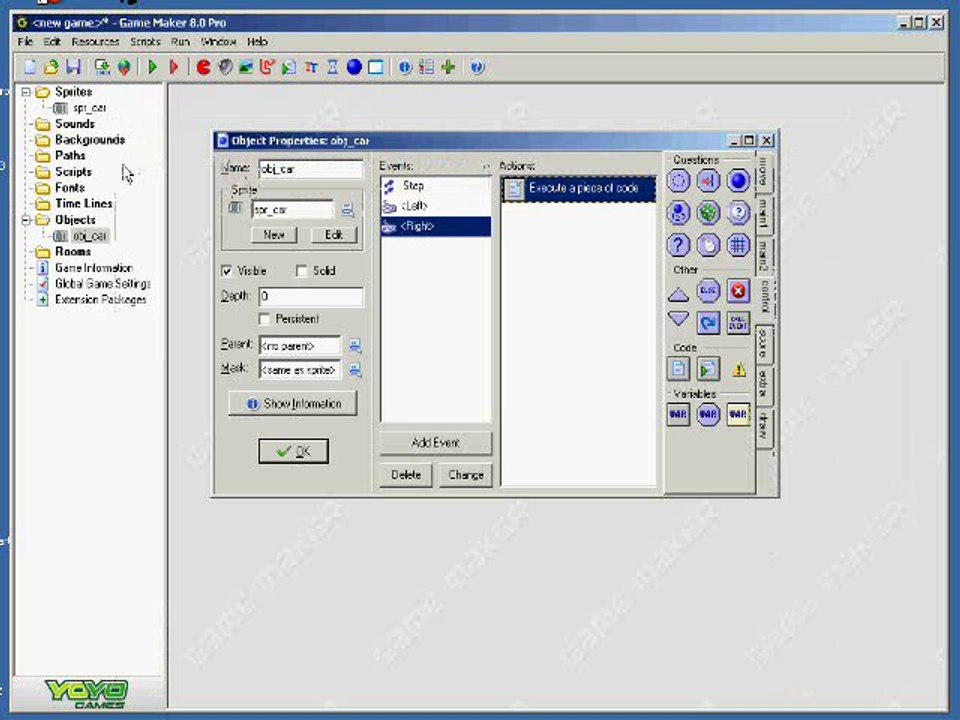Collapse the Objects tree folder
Screen dimensions: 960x720
26,220
